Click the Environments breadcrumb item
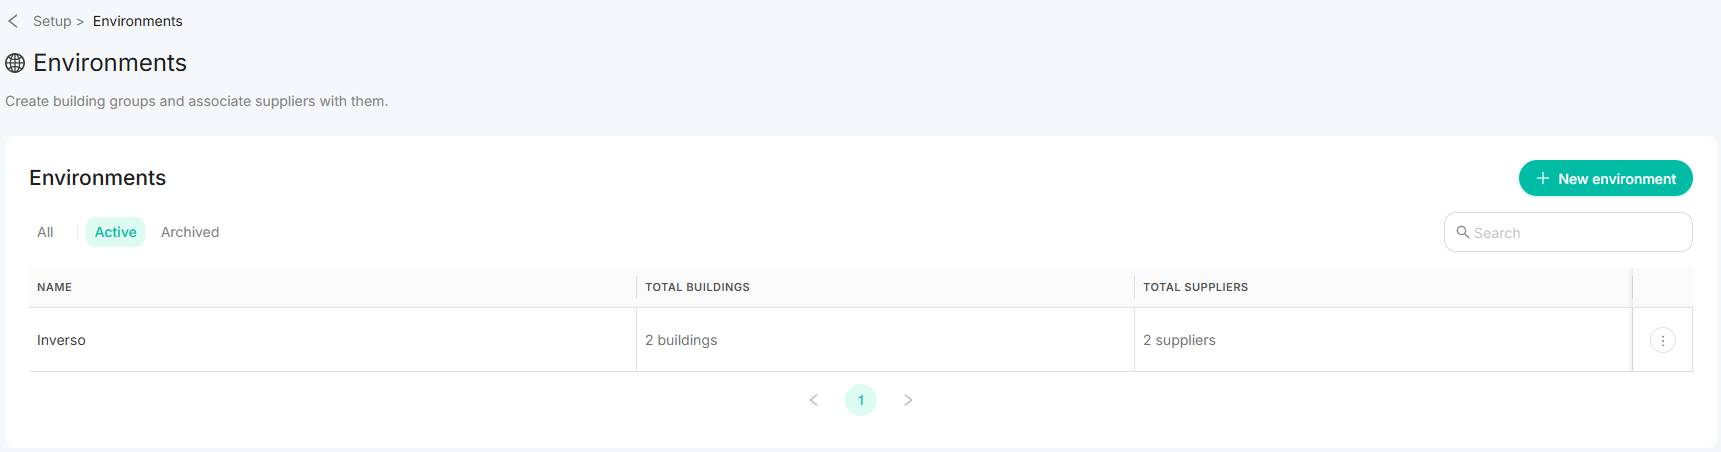Screen dimensions: 1721x452 point(138,21)
